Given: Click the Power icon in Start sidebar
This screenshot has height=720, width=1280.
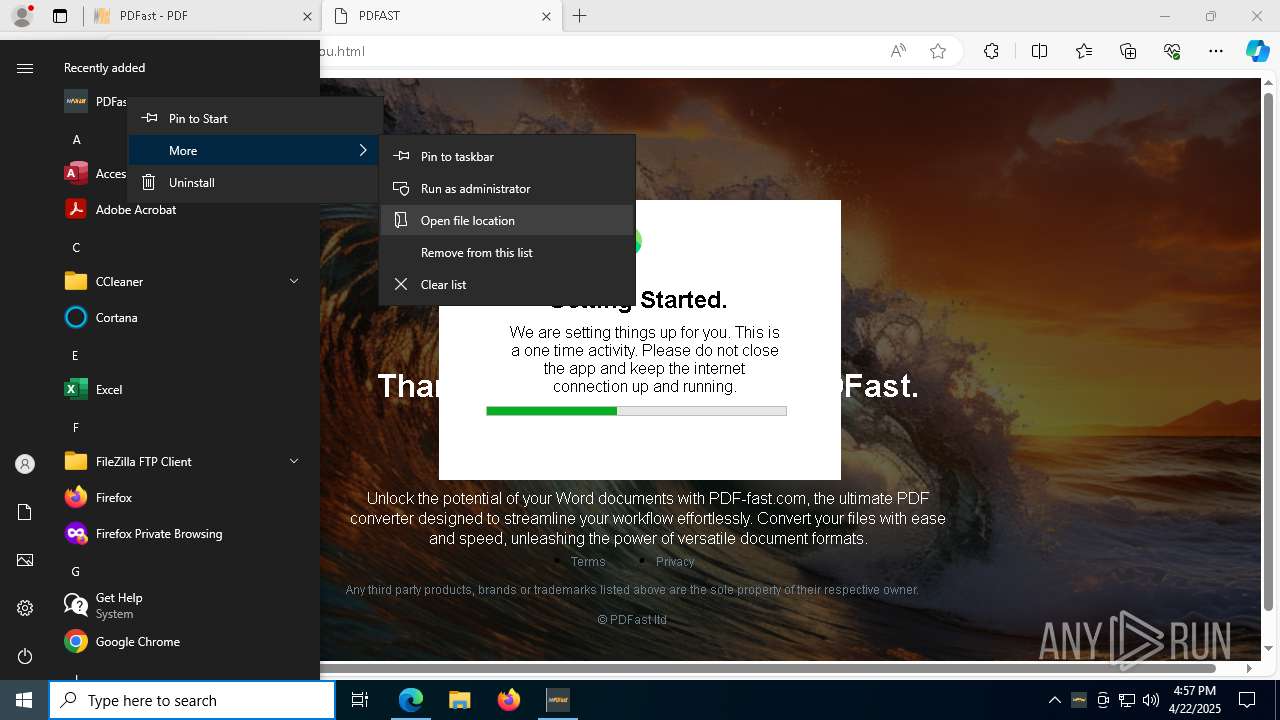Looking at the screenshot, I should click(x=25, y=656).
